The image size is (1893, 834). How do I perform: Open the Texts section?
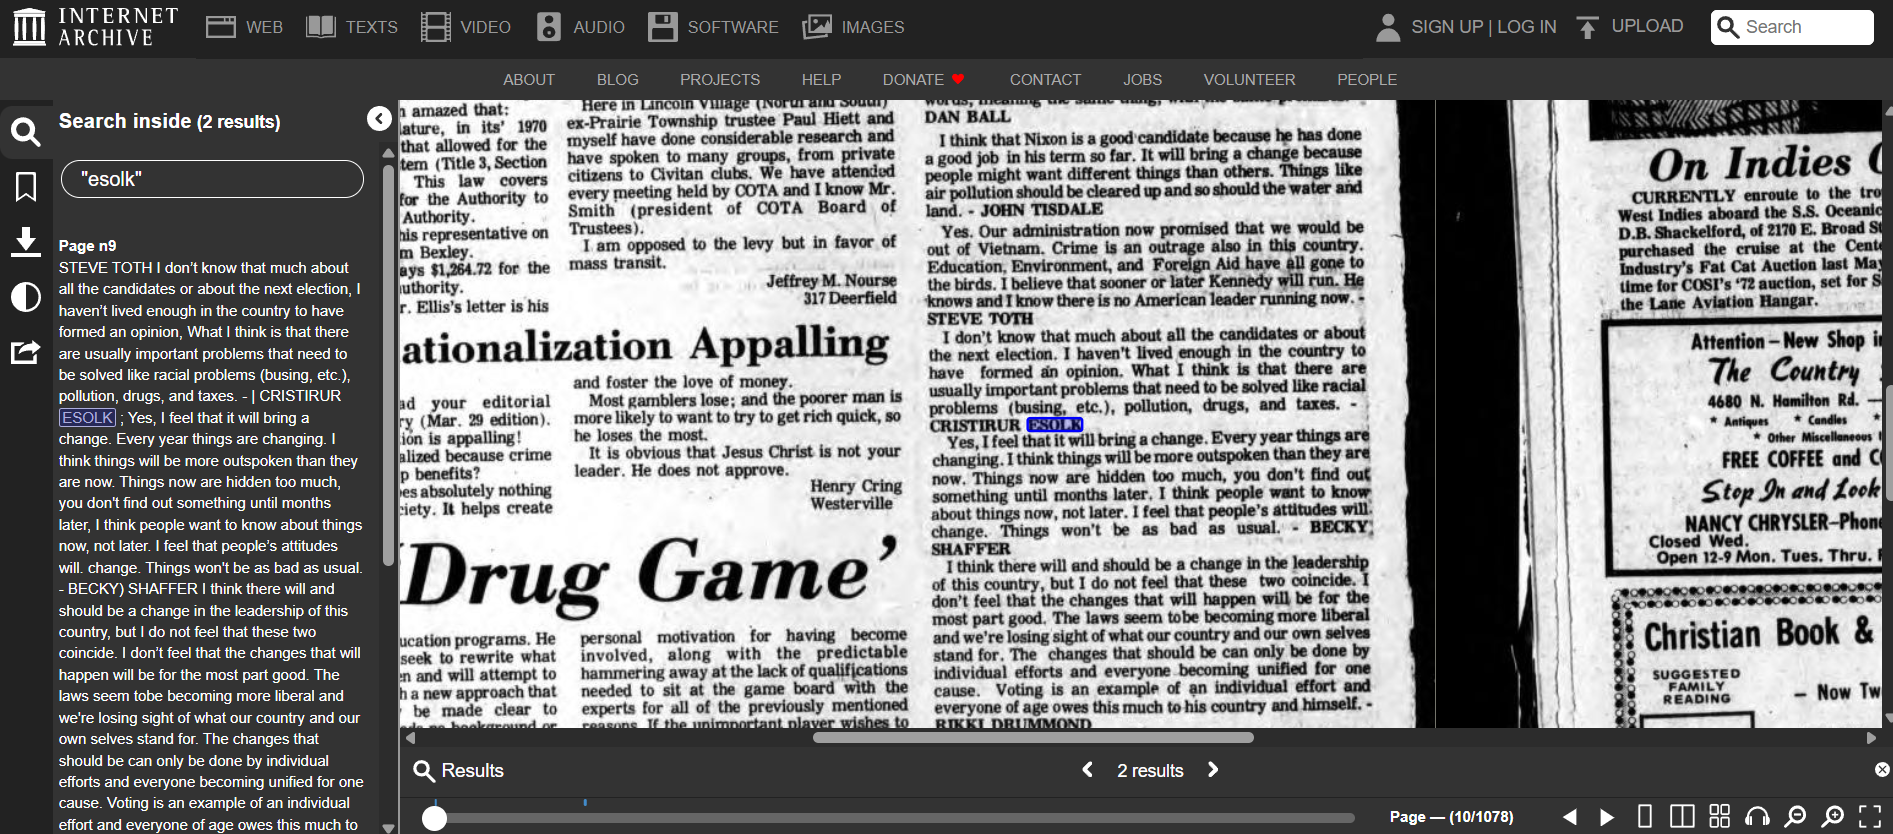[351, 27]
